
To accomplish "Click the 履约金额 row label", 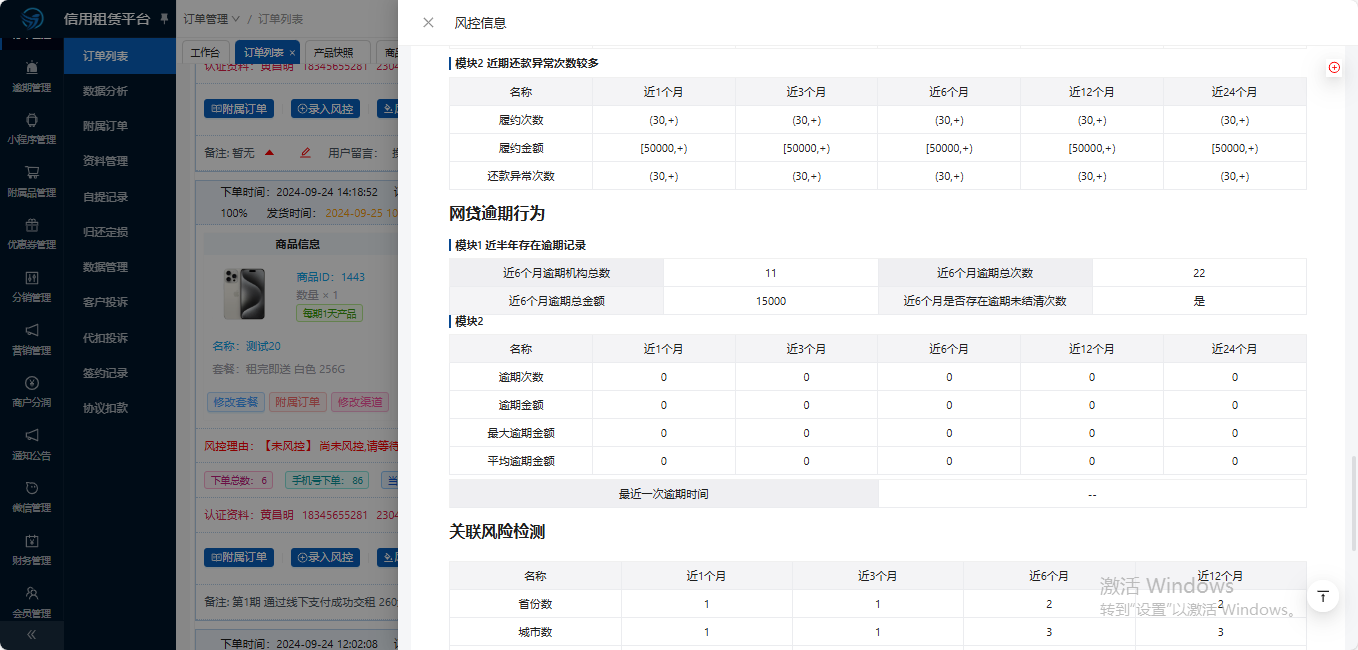I will pos(521,148).
